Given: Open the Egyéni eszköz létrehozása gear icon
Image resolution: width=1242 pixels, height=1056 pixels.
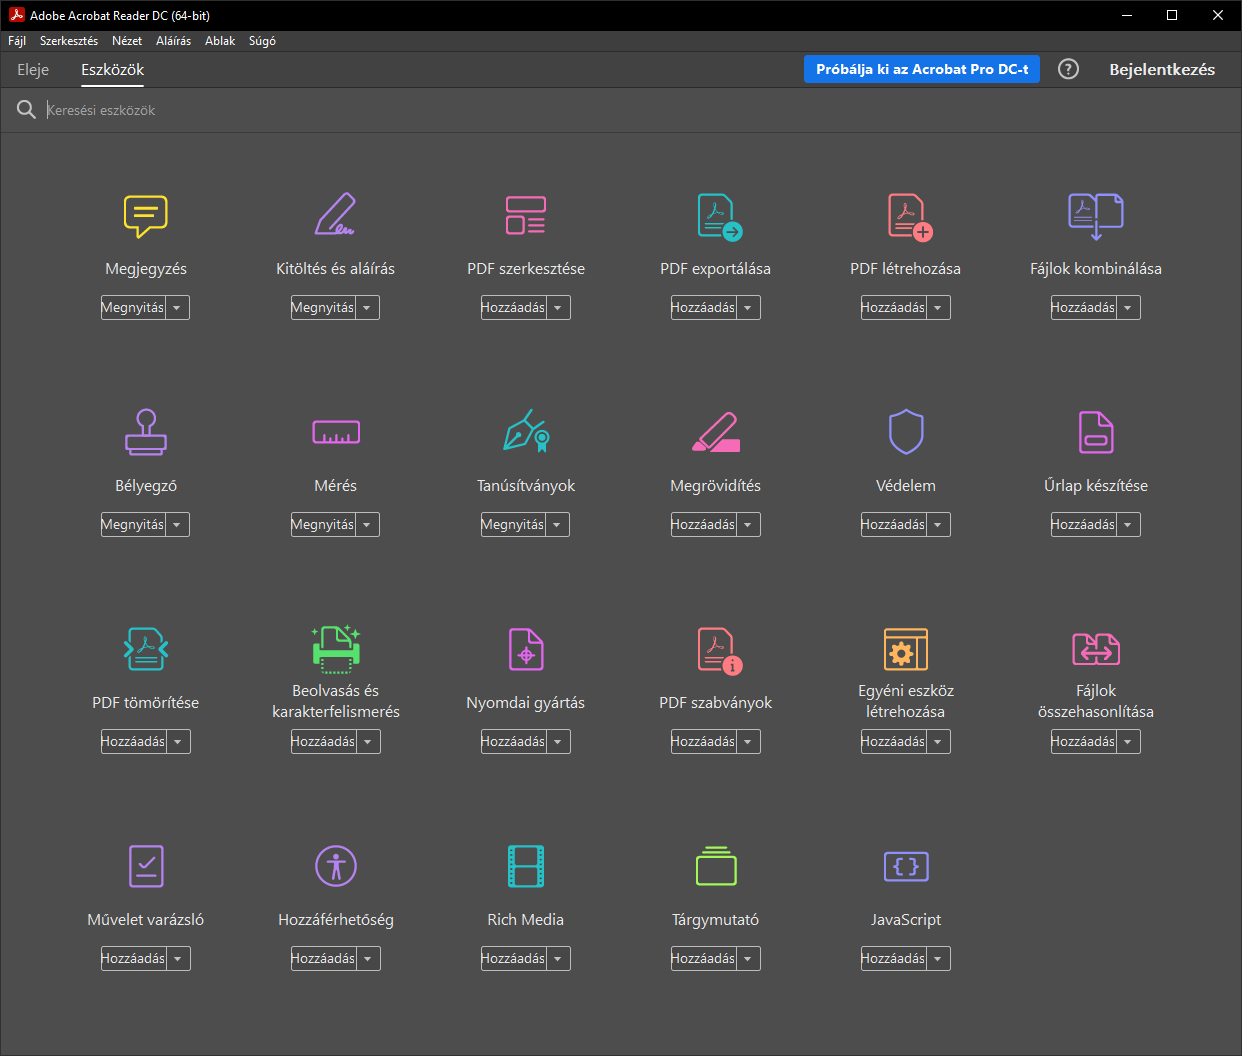Looking at the screenshot, I should click(x=906, y=649).
